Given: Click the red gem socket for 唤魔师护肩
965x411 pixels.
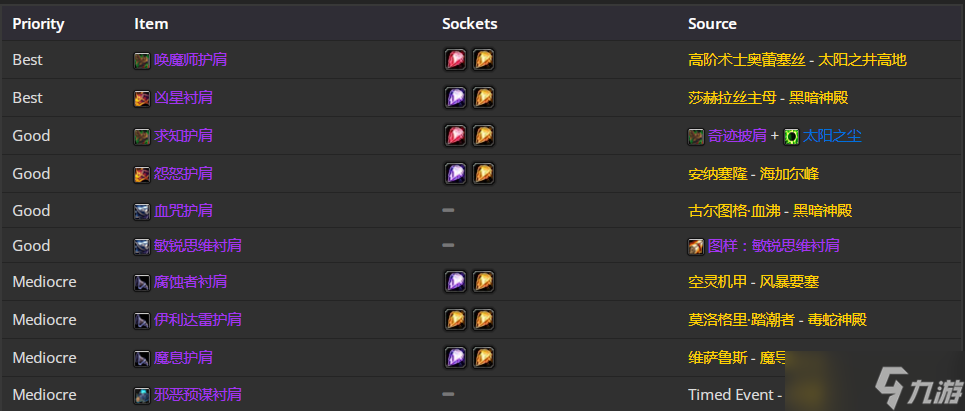Looking at the screenshot, I should click(x=455, y=60).
